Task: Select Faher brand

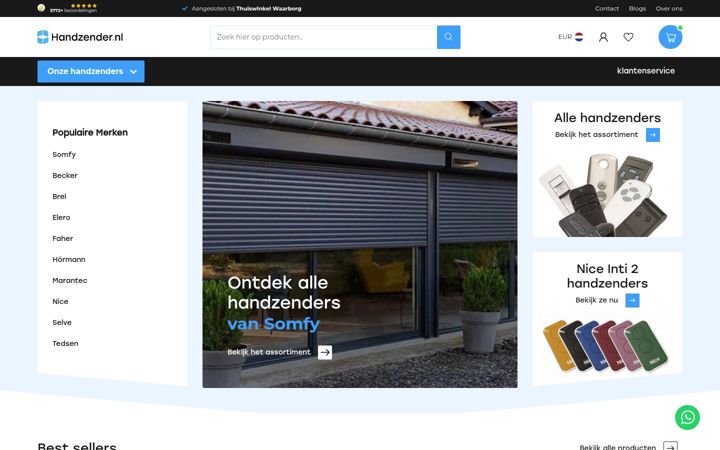Action: click(62, 238)
